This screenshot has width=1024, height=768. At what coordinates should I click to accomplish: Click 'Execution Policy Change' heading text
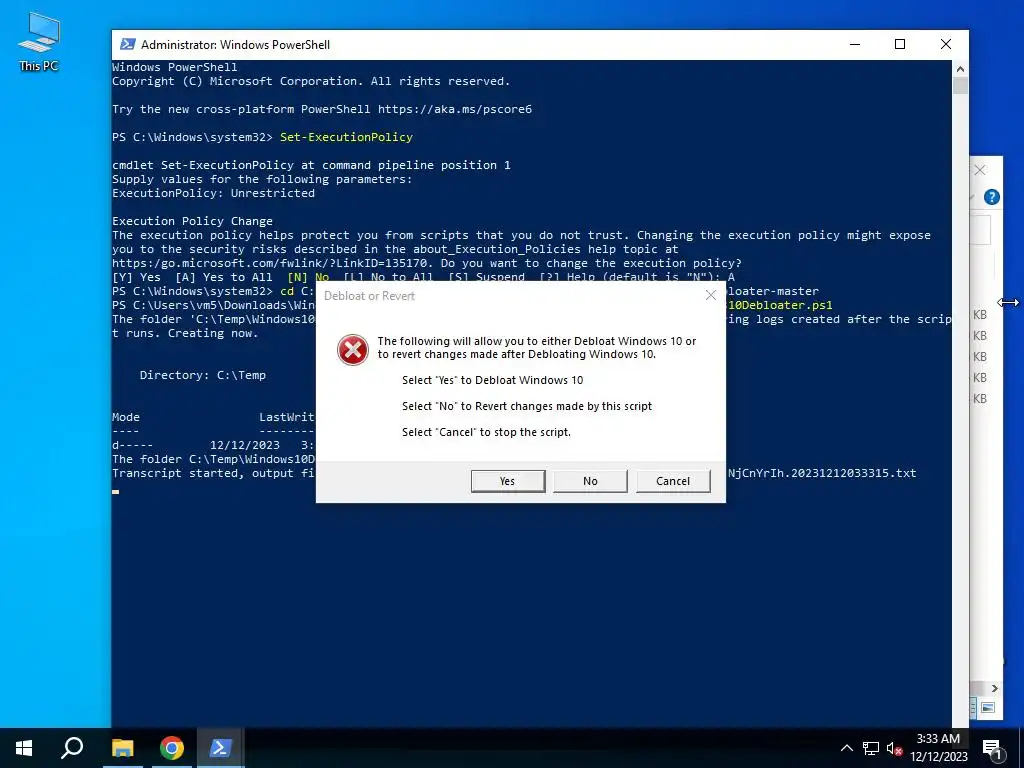(193, 221)
